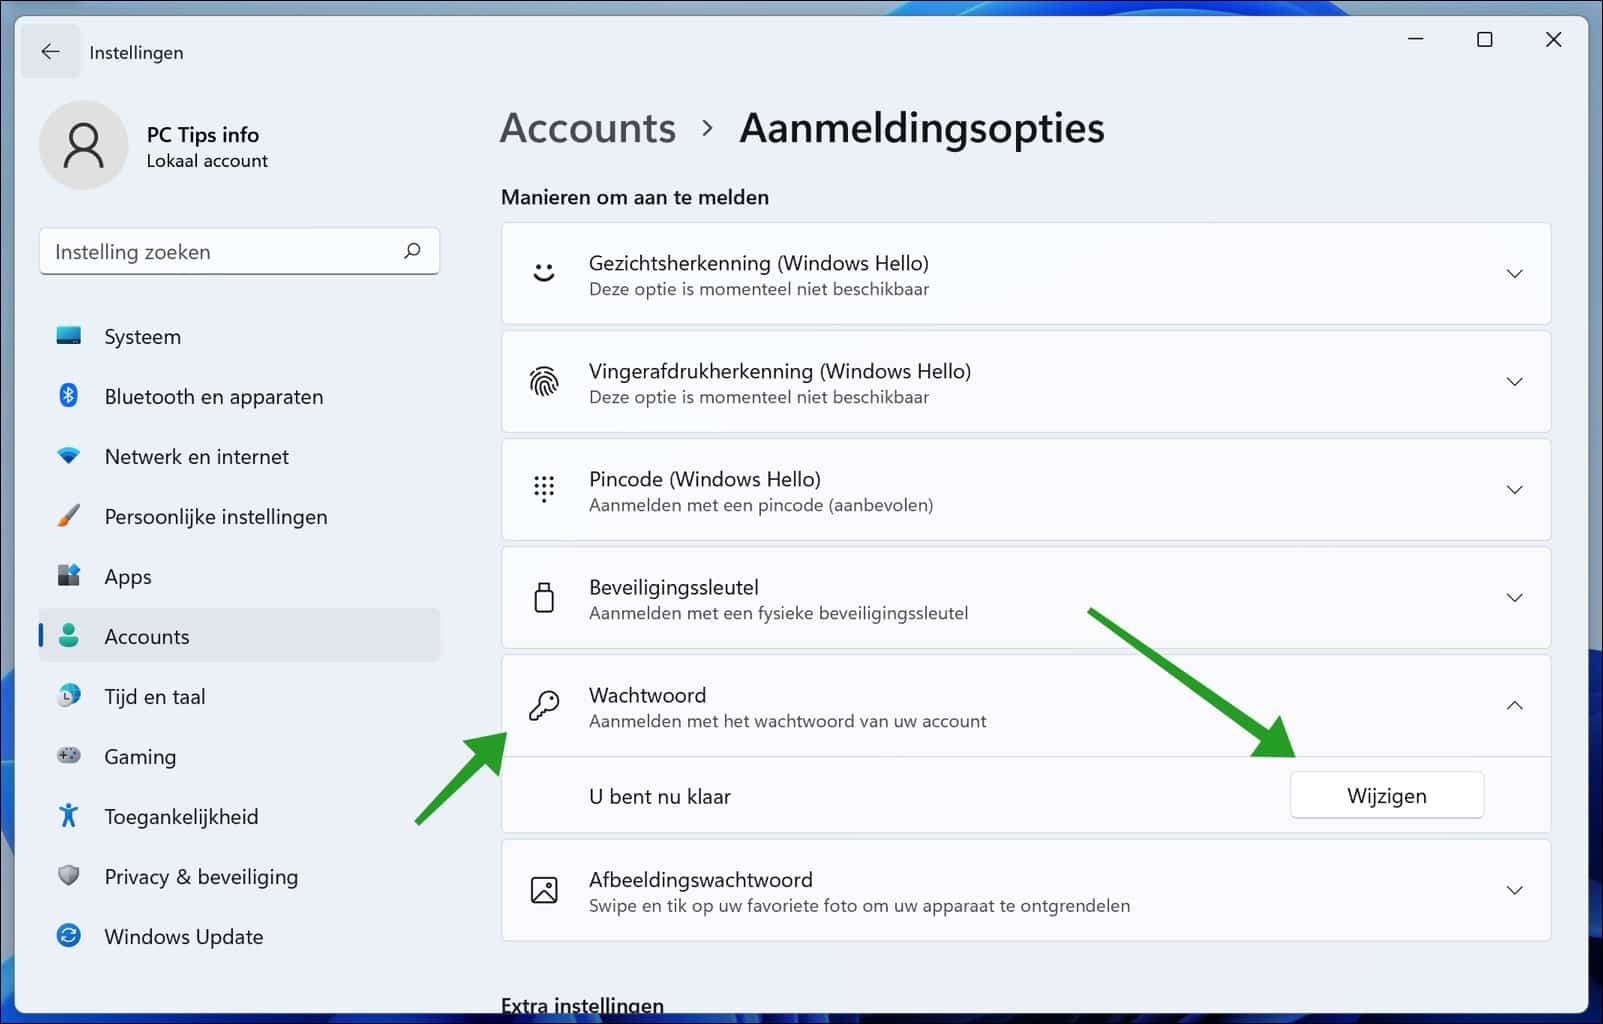Screen dimensions: 1603x1024
Task: Click the Tijd en taal globe-clock icon
Action: point(69,696)
